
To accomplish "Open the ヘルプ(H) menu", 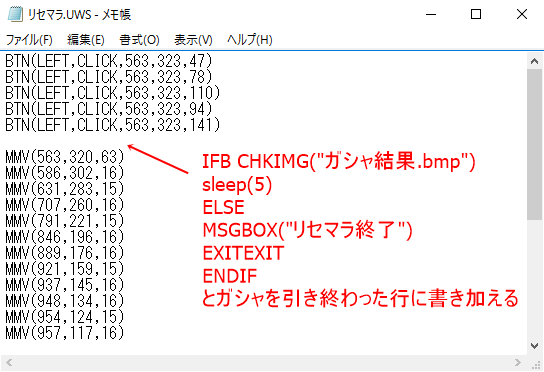I will tap(250, 40).
